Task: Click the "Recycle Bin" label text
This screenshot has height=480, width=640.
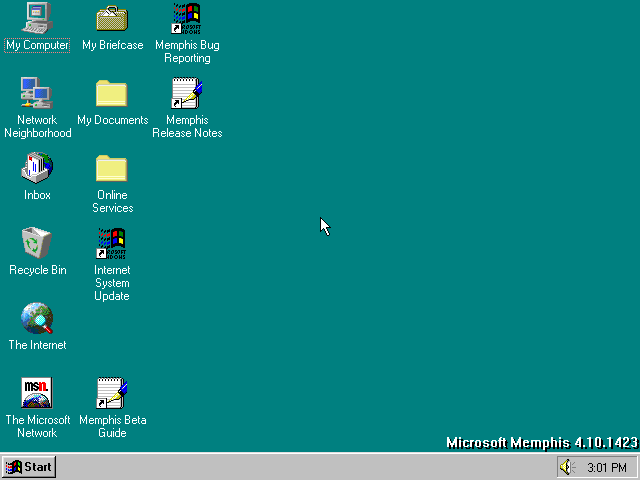Action: [38, 270]
